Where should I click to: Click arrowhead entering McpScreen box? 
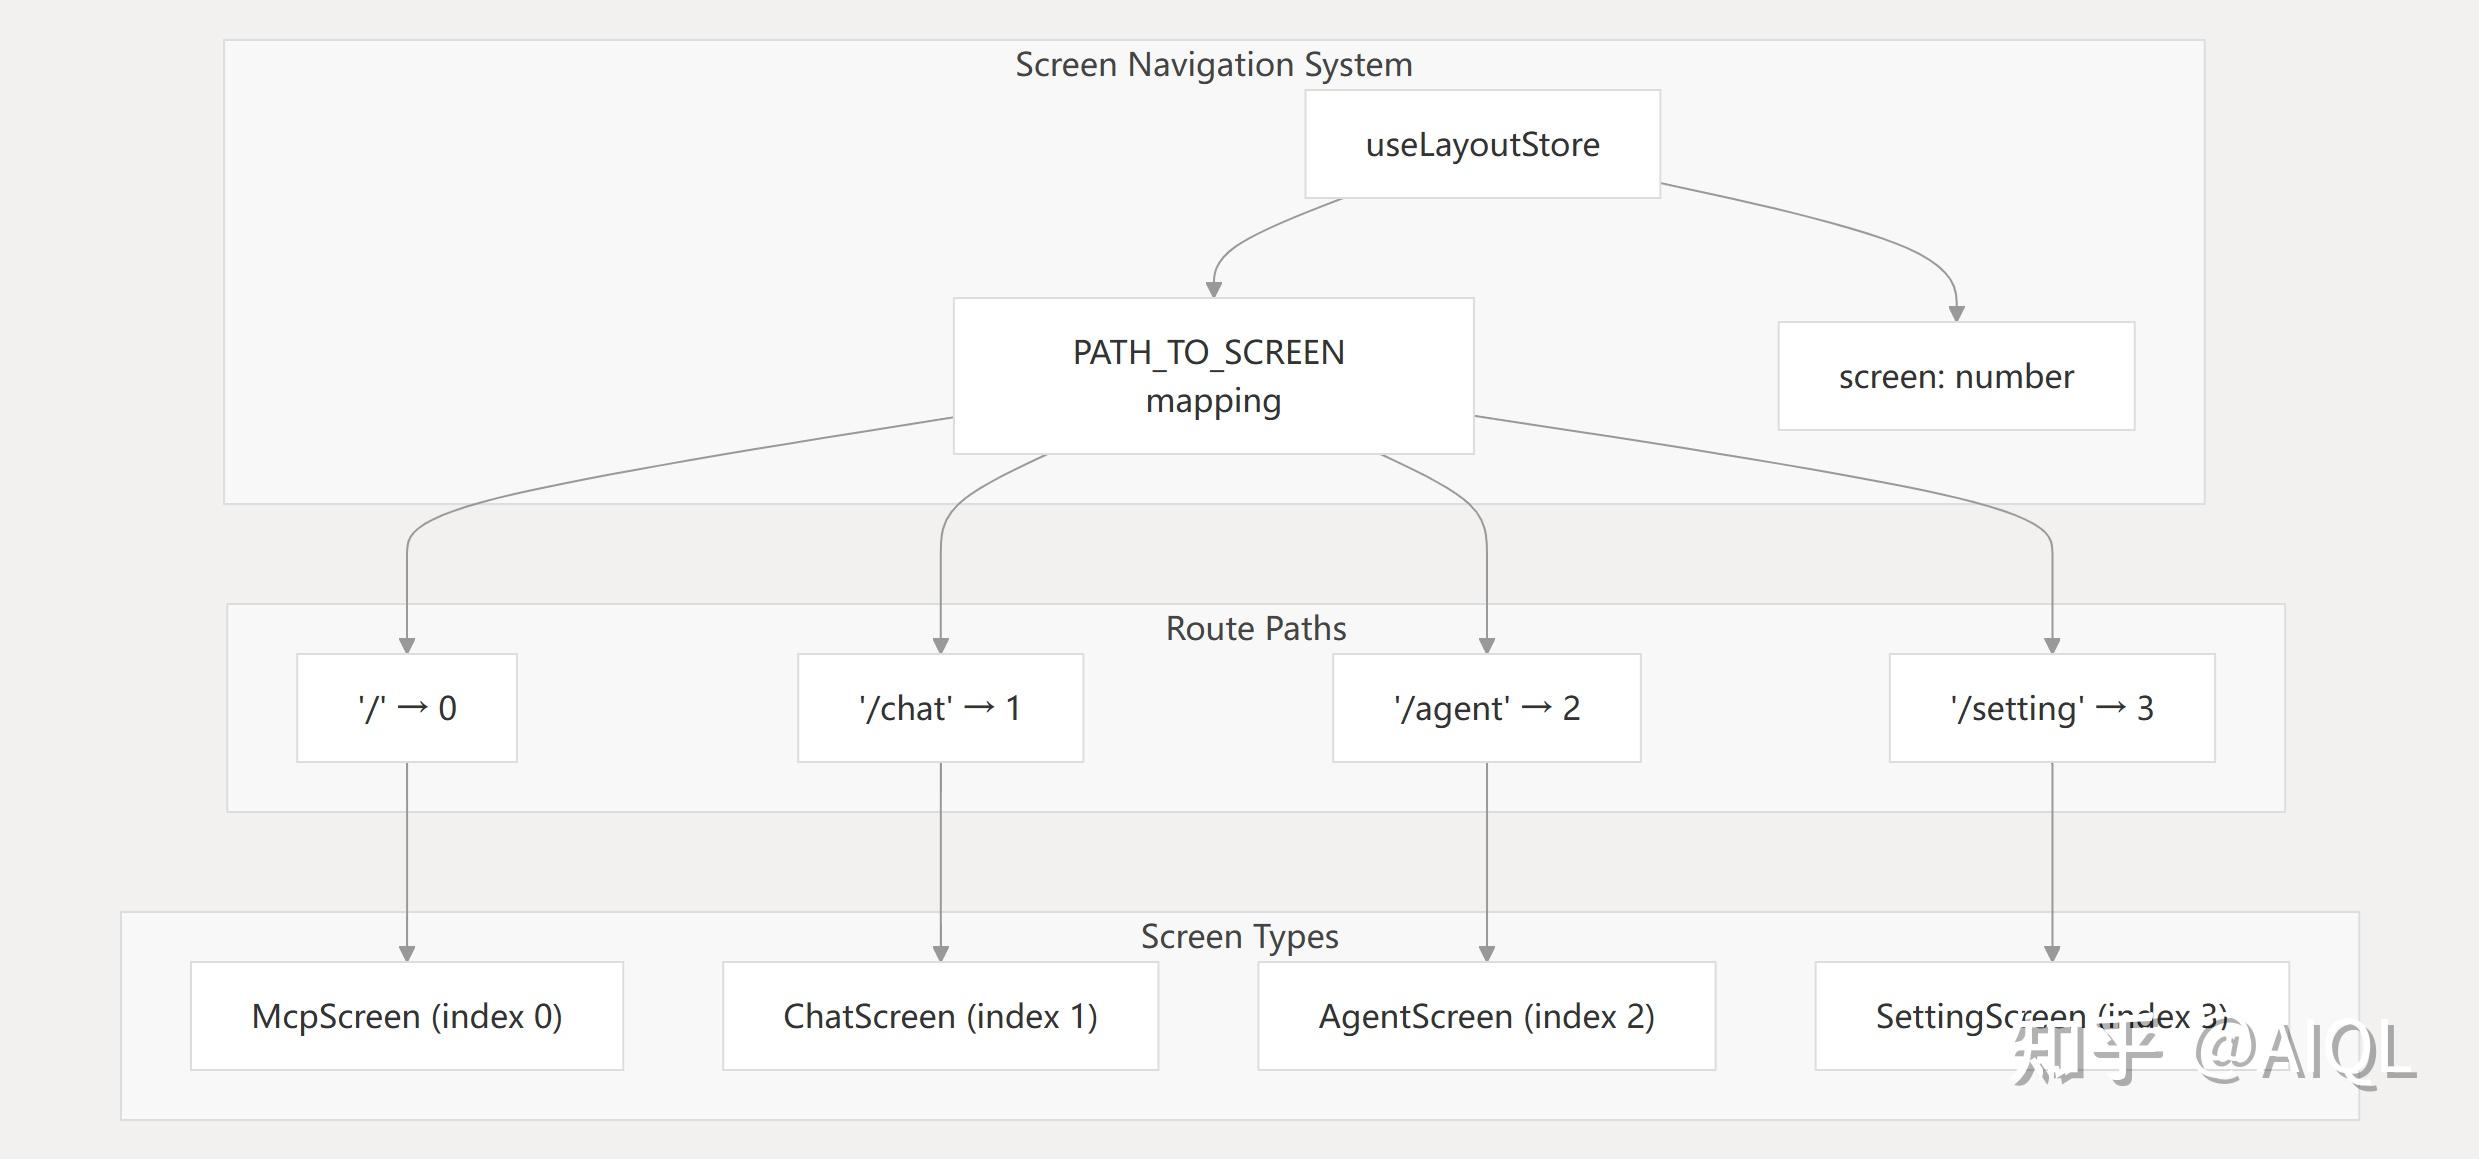coord(407,954)
